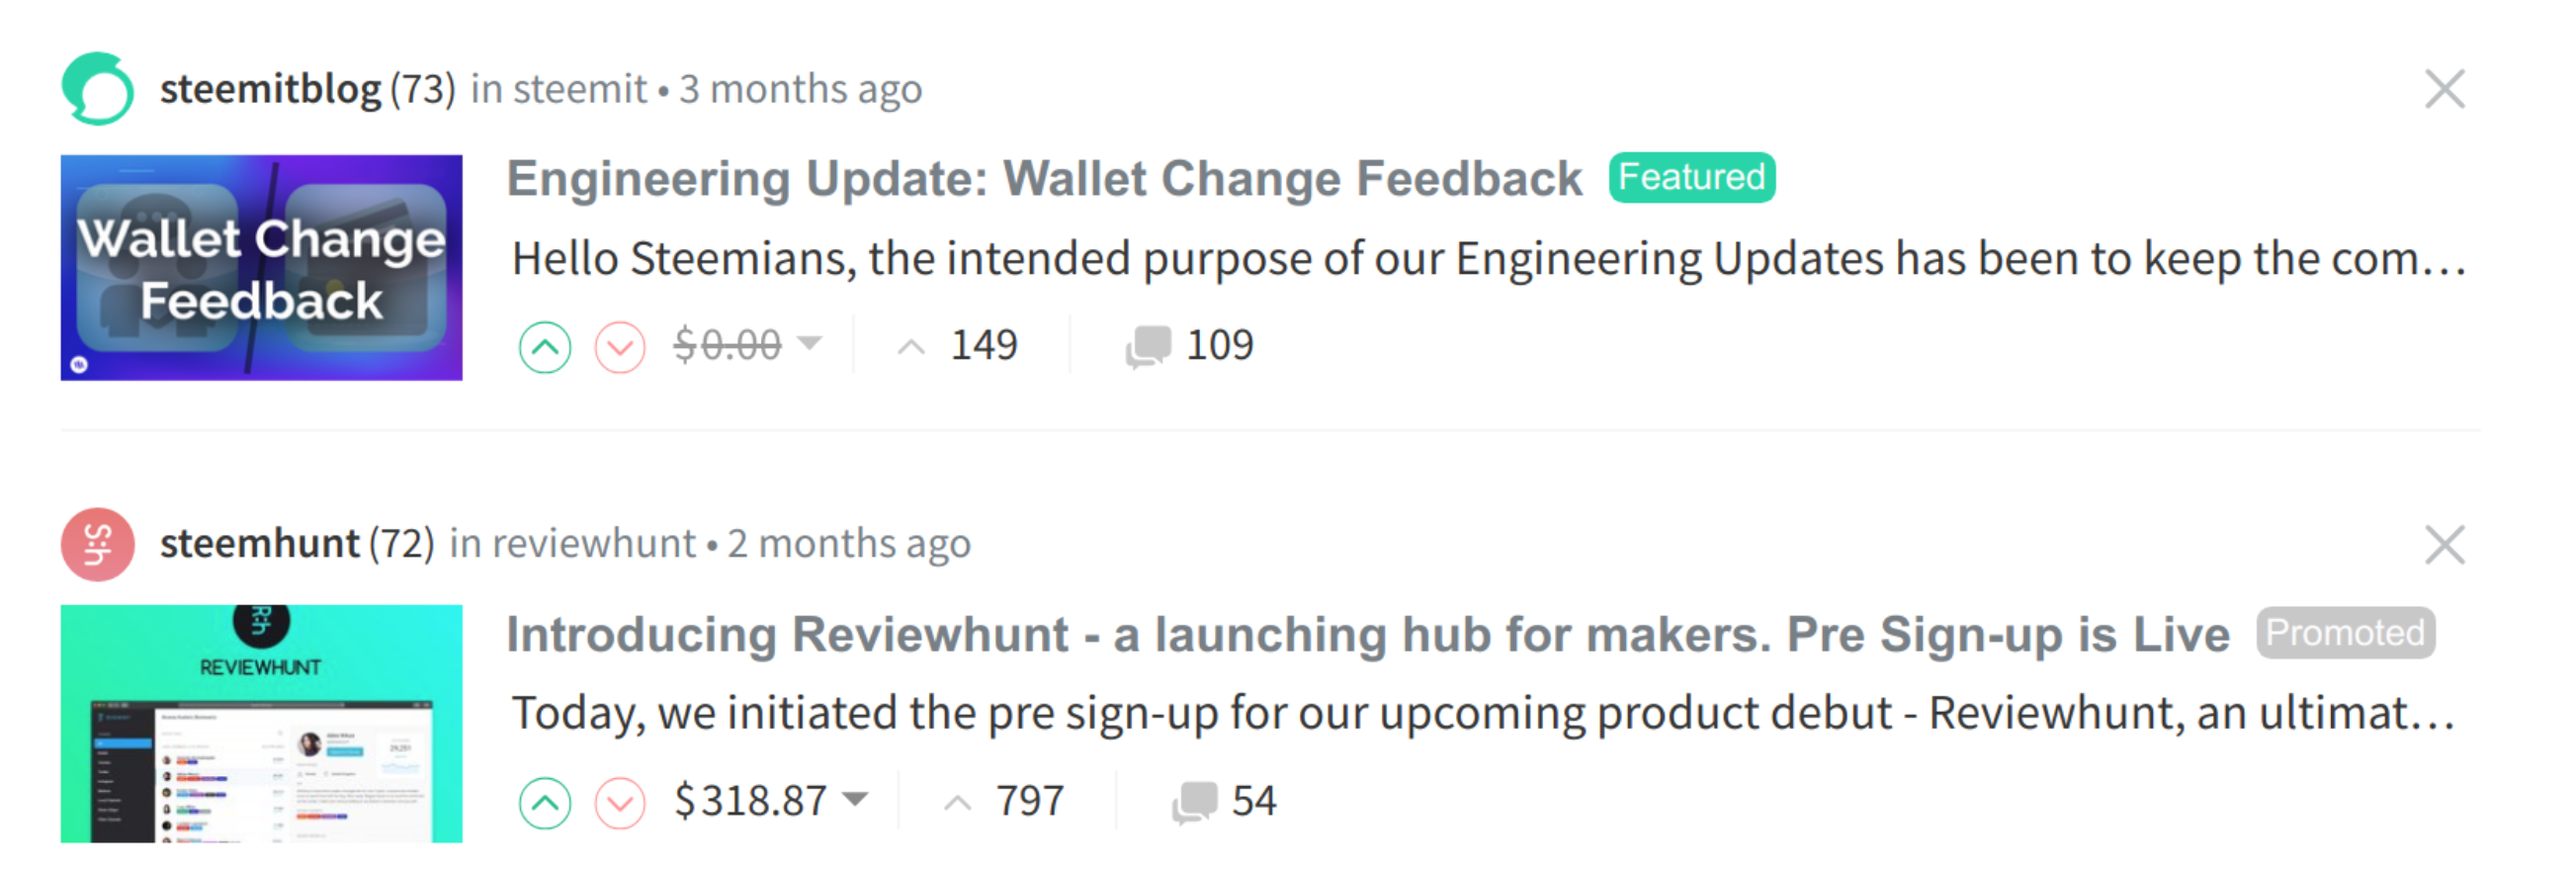Screen dimensions: 2576x872
Task: Open the steemitblog author profile
Action: pyautogui.click(x=270, y=89)
